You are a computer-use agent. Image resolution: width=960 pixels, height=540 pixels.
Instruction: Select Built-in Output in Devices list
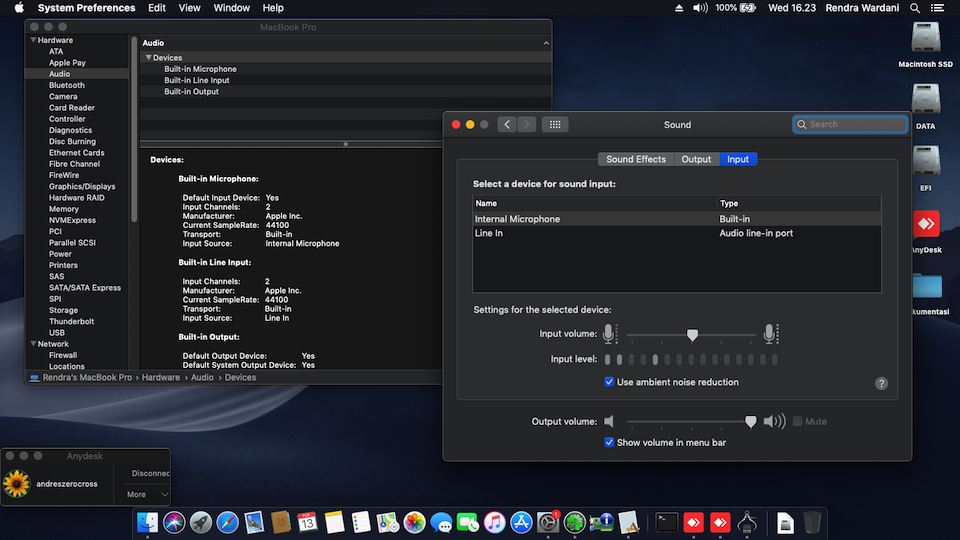pyautogui.click(x=191, y=92)
